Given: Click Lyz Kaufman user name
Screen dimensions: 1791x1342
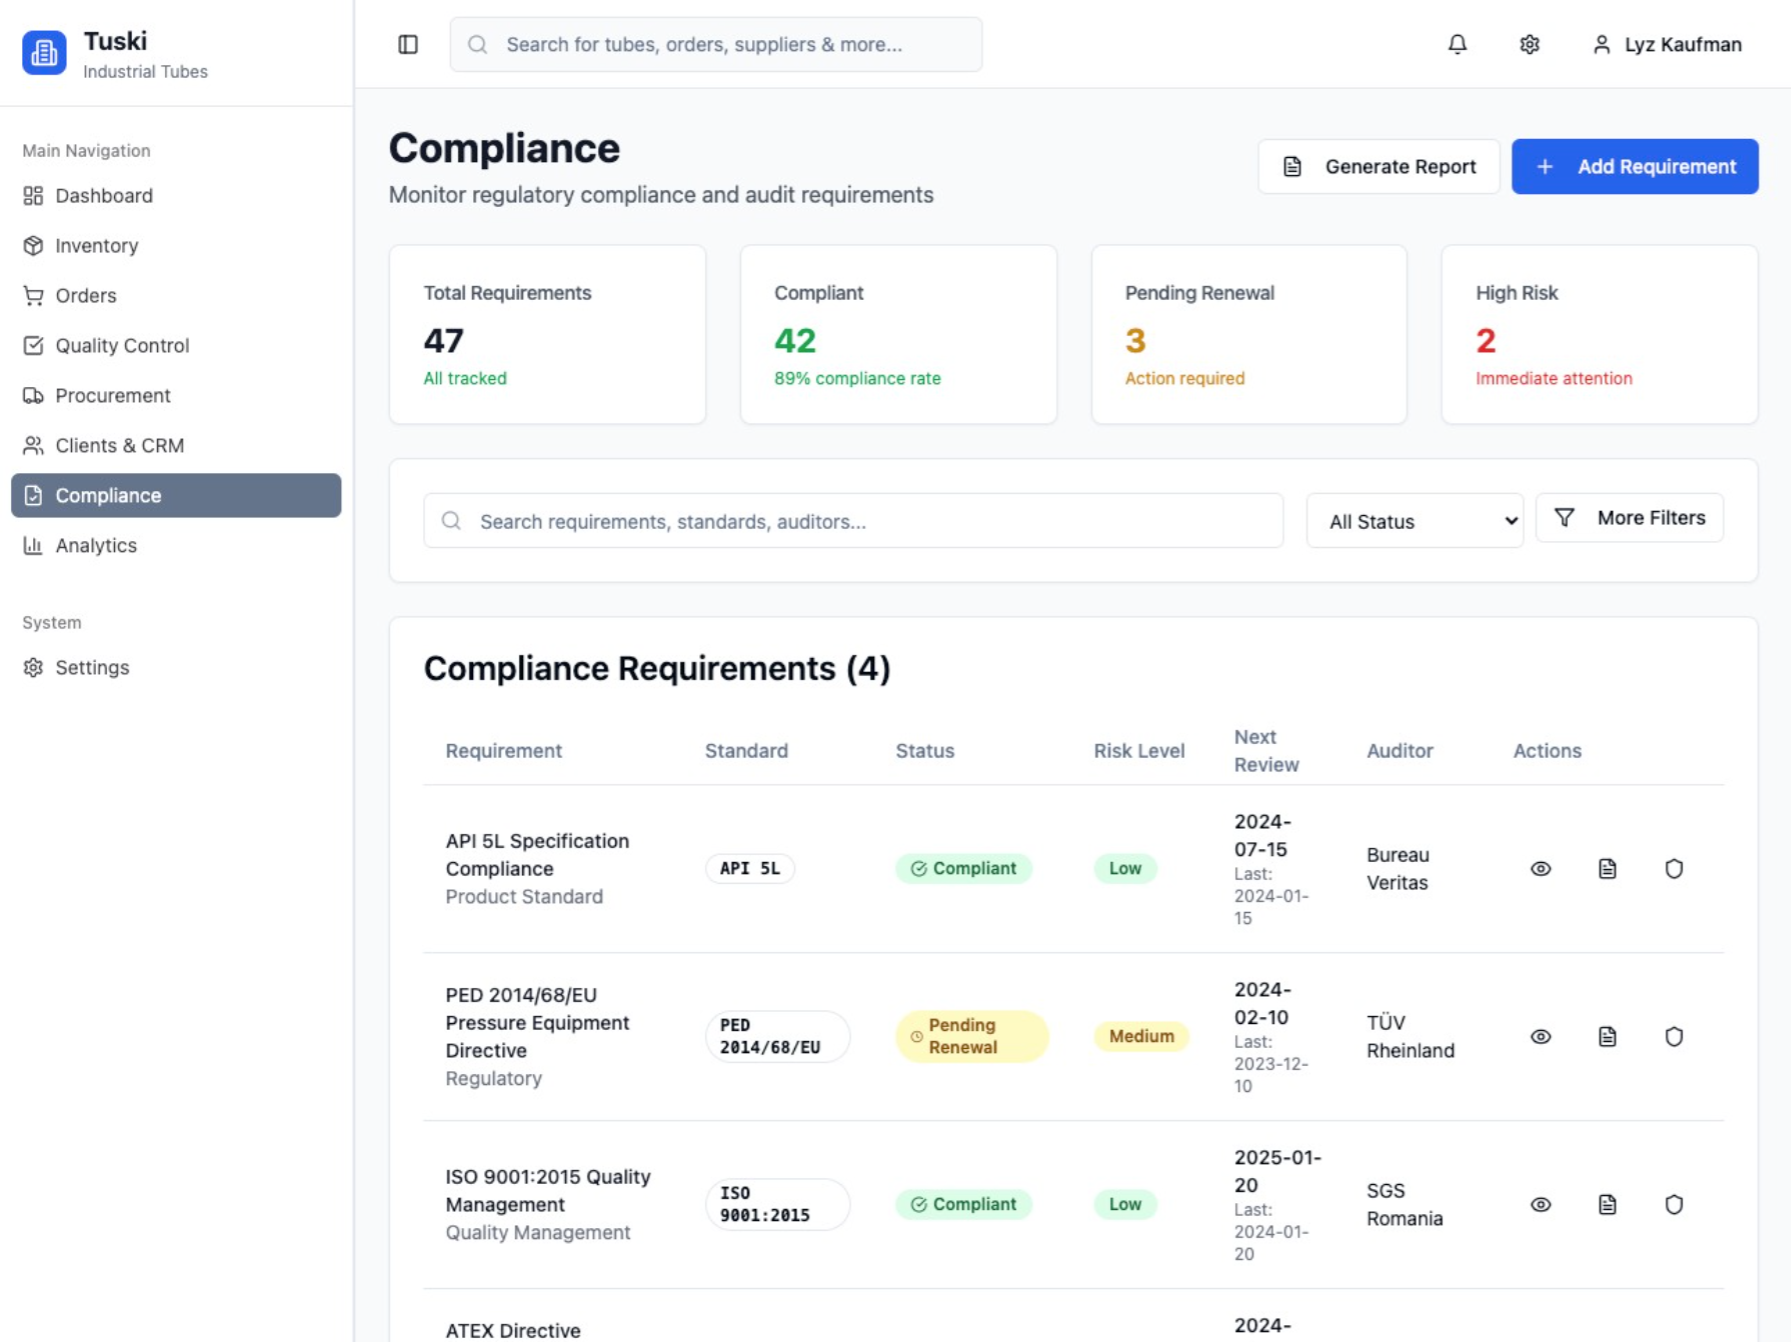Looking at the screenshot, I should click(1683, 44).
